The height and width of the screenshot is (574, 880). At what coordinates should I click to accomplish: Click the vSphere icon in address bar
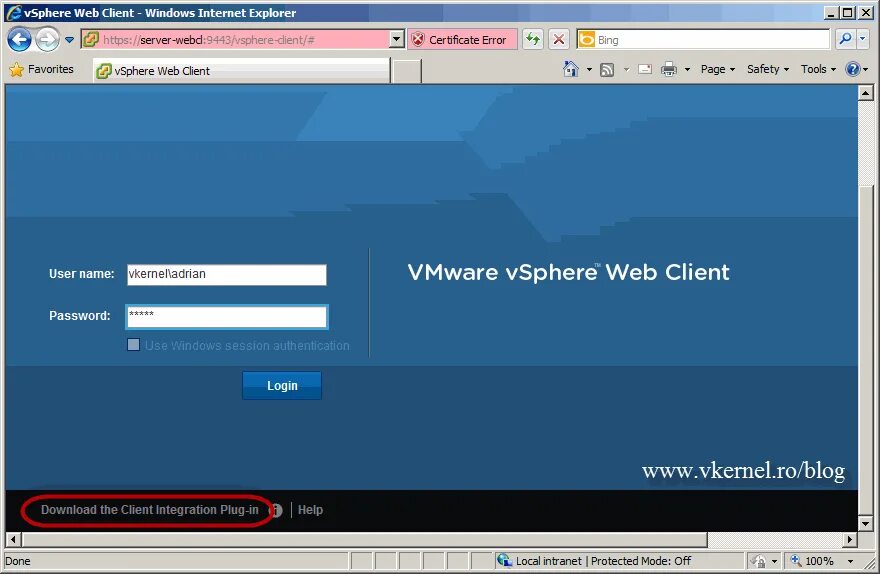point(90,40)
